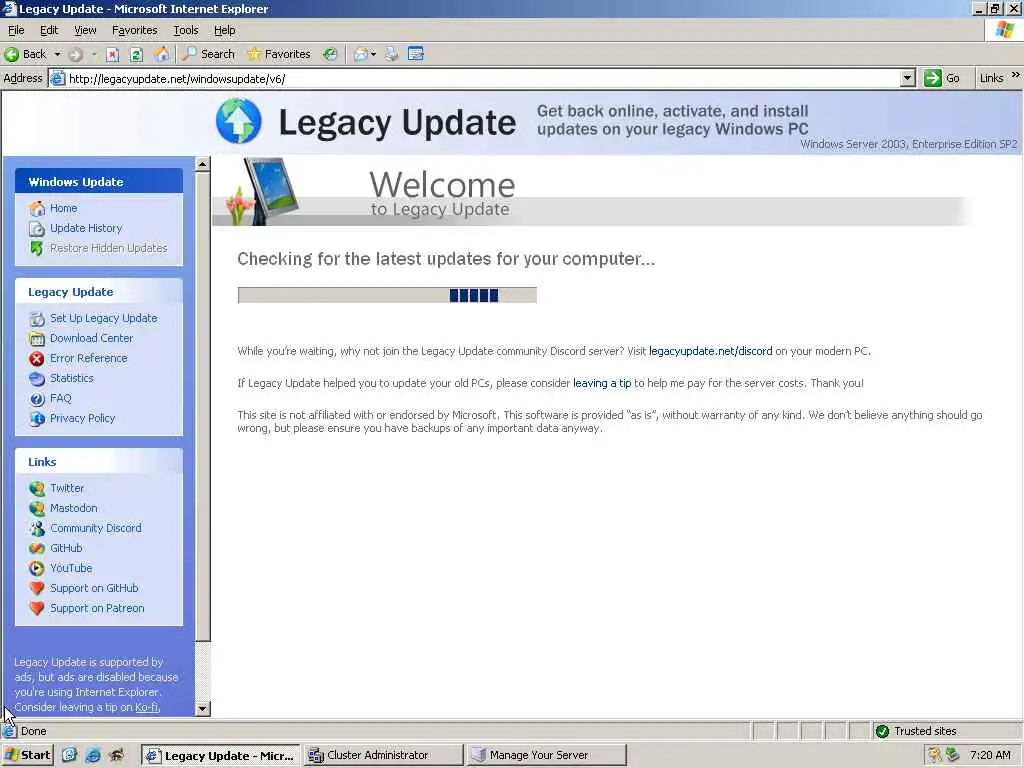Click the update checking progress bar
The width and height of the screenshot is (1024, 768).
387,295
